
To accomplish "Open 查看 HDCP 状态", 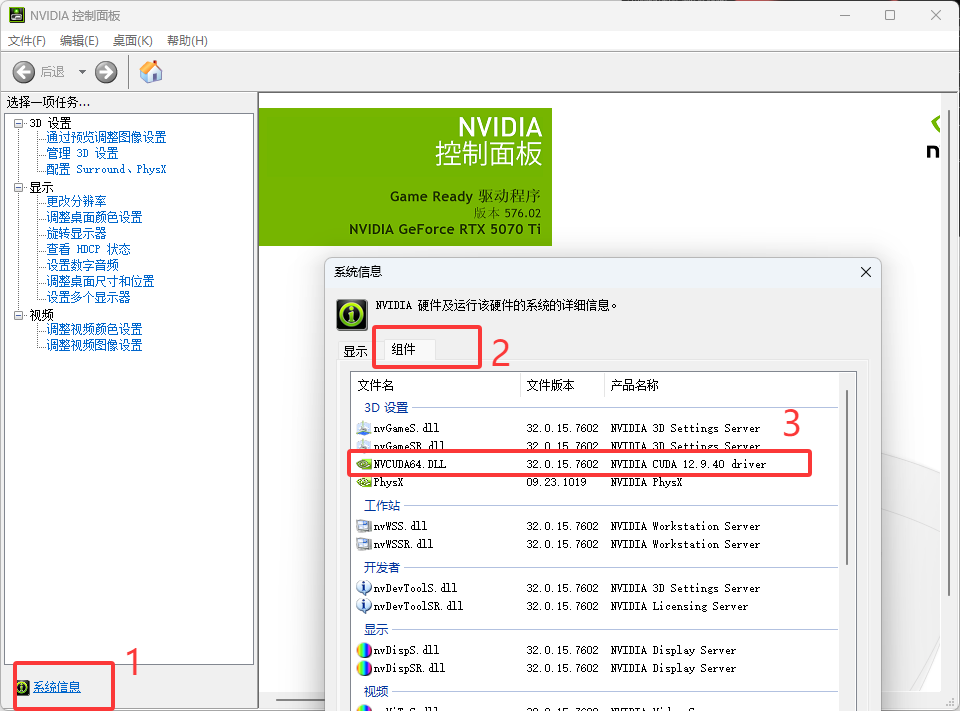I will [x=88, y=249].
